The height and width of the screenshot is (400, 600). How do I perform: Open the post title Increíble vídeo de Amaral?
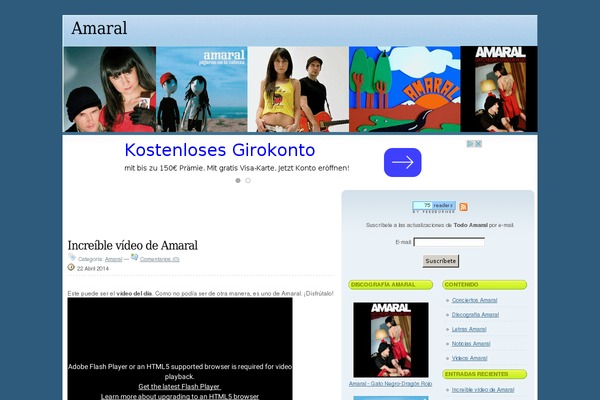(x=132, y=245)
